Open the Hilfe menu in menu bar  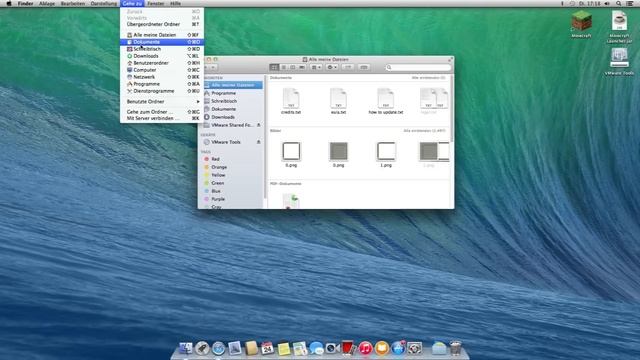(x=175, y=3)
